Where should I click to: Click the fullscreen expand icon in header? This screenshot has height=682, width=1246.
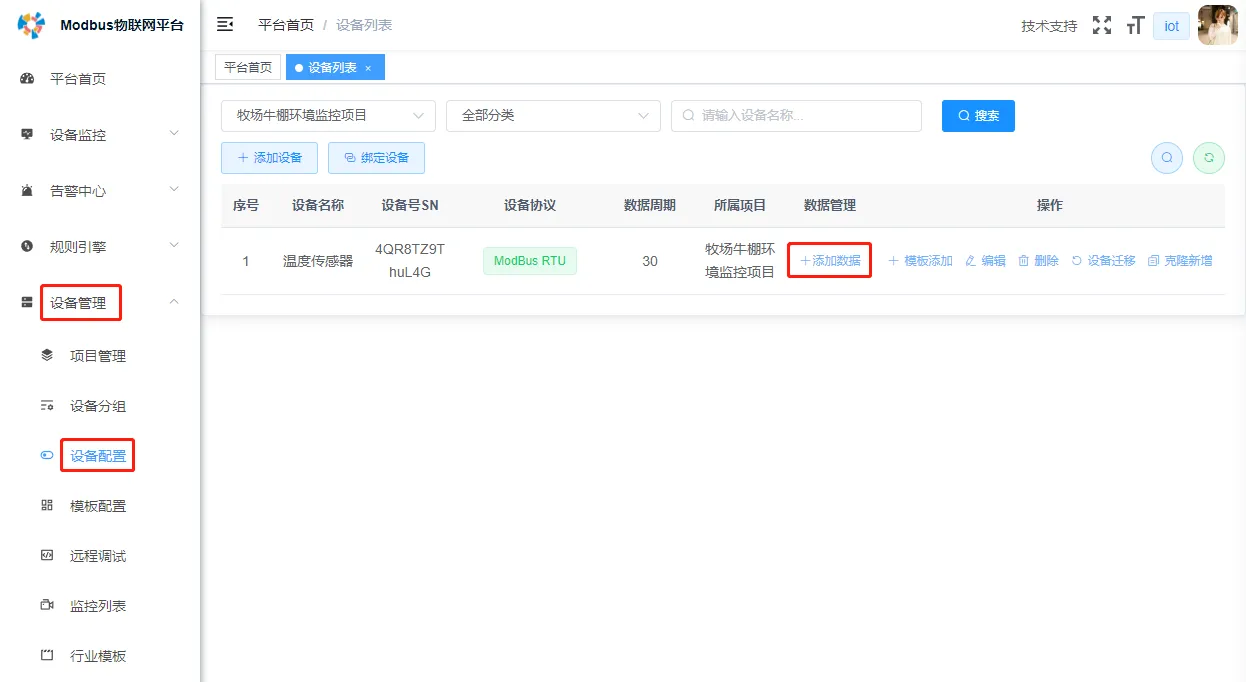tap(1102, 25)
